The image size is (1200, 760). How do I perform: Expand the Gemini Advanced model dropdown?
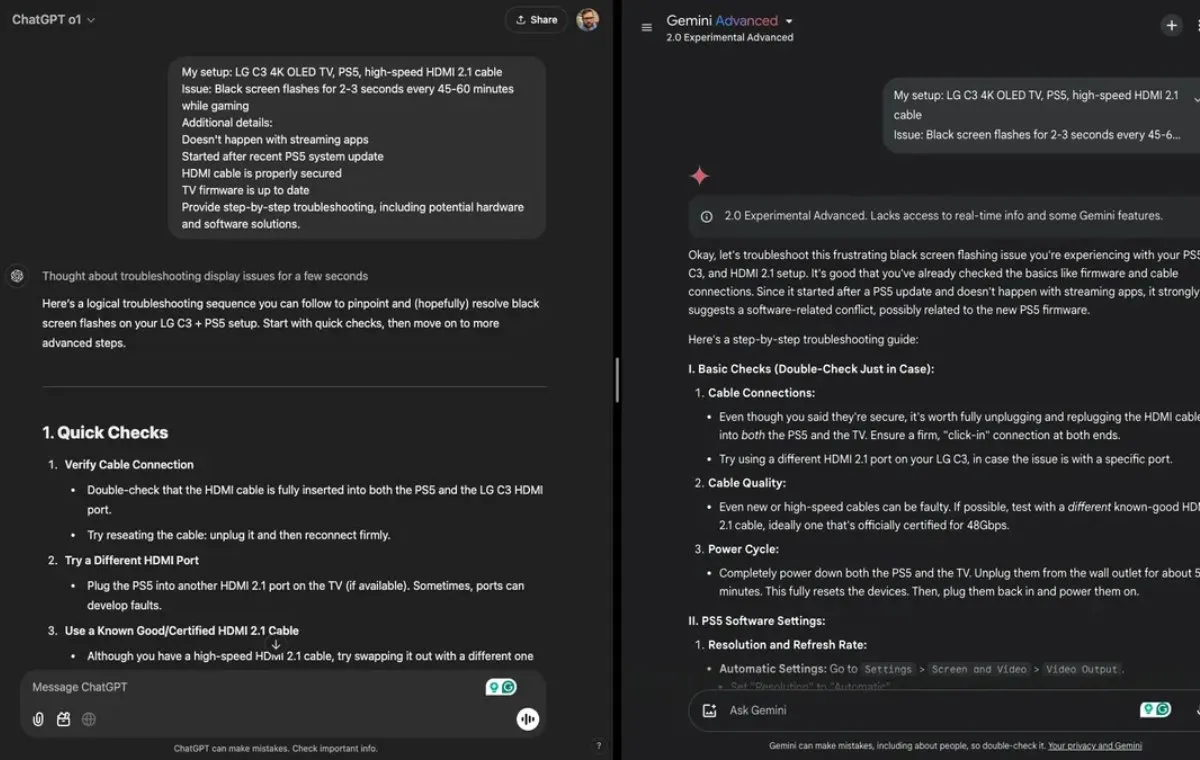pos(789,21)
